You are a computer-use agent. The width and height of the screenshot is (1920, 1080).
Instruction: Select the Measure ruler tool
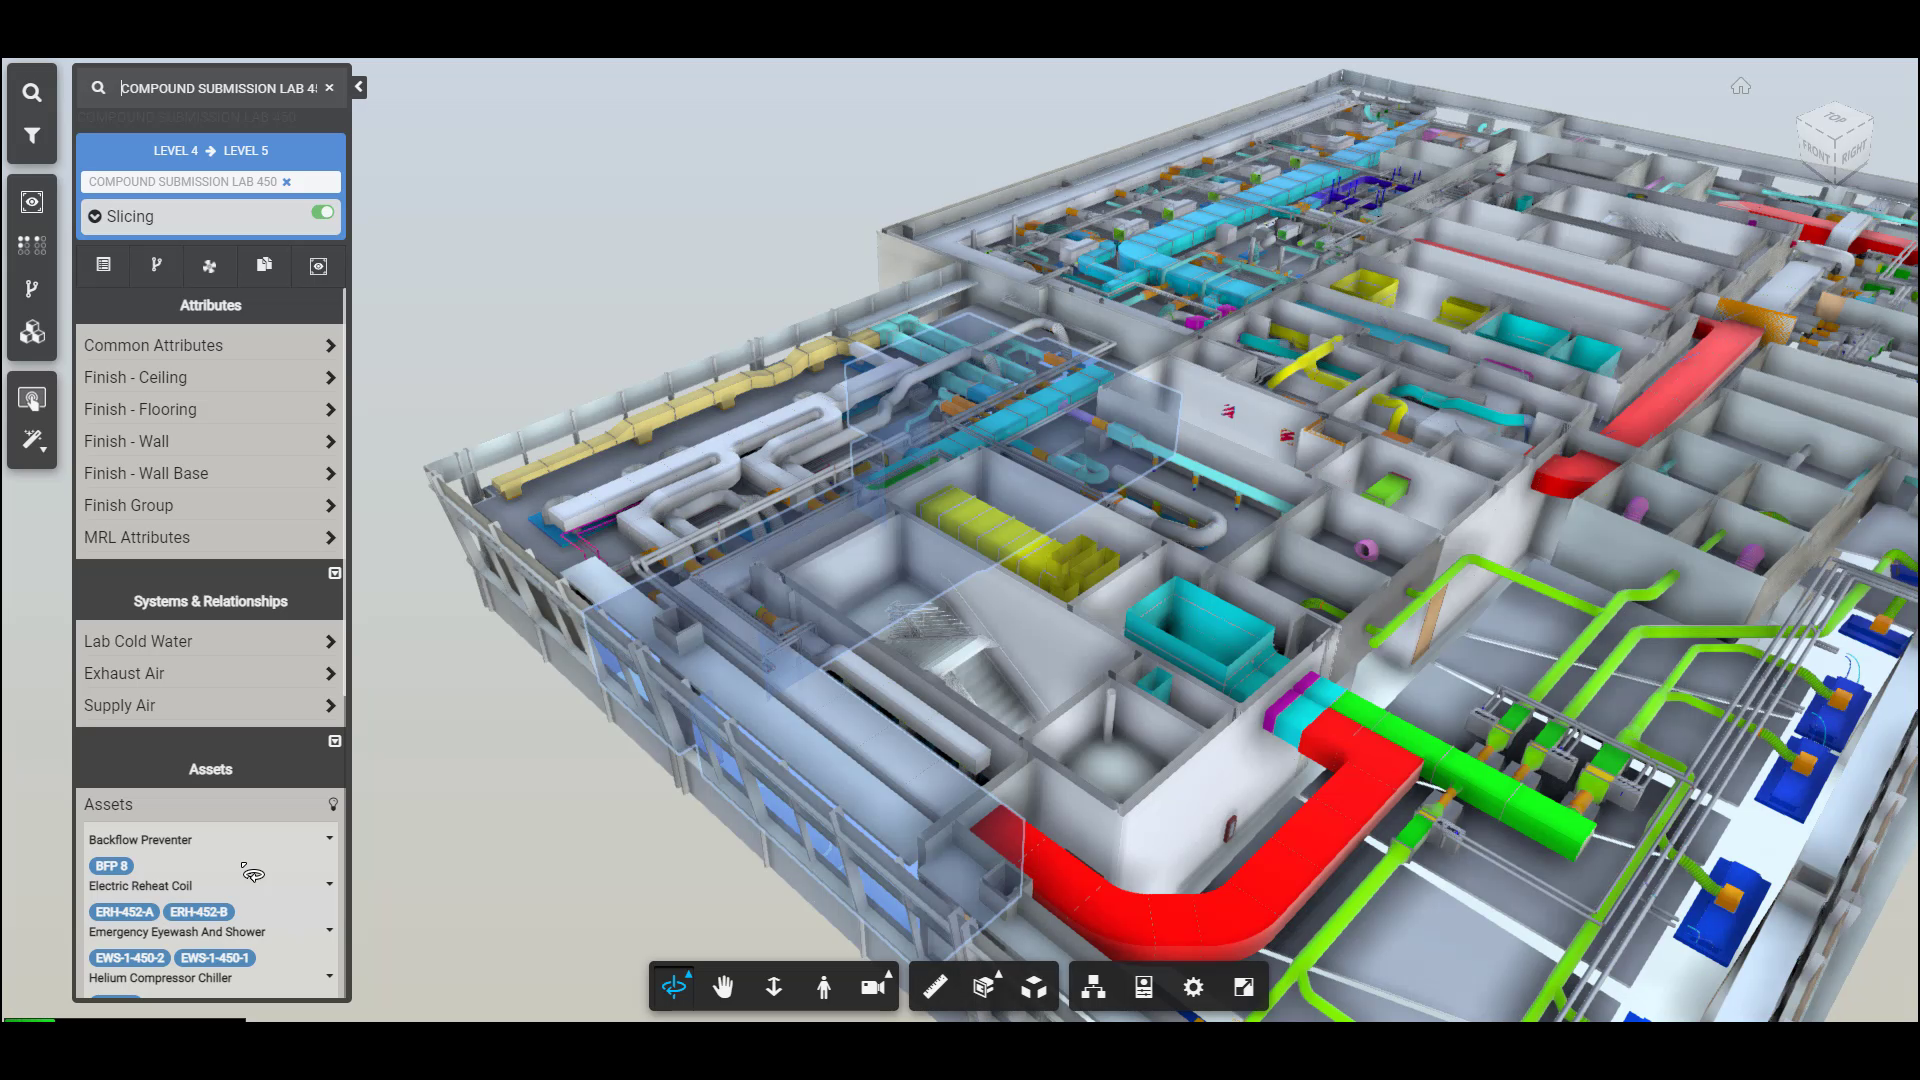click(935, 987)
